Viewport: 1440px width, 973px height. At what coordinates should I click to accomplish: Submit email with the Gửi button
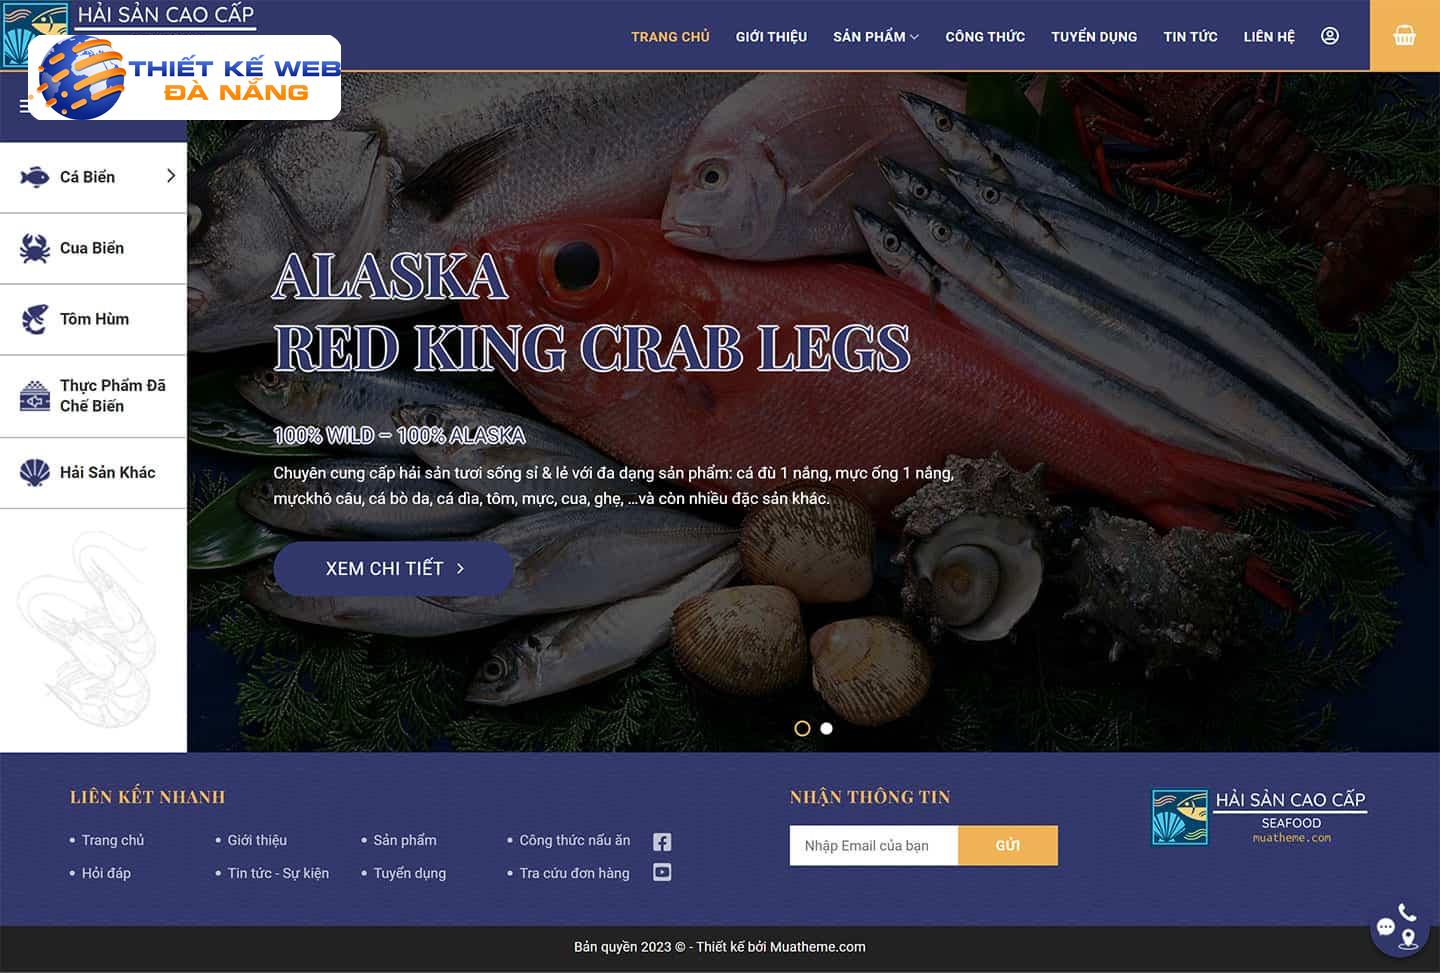1008,845
